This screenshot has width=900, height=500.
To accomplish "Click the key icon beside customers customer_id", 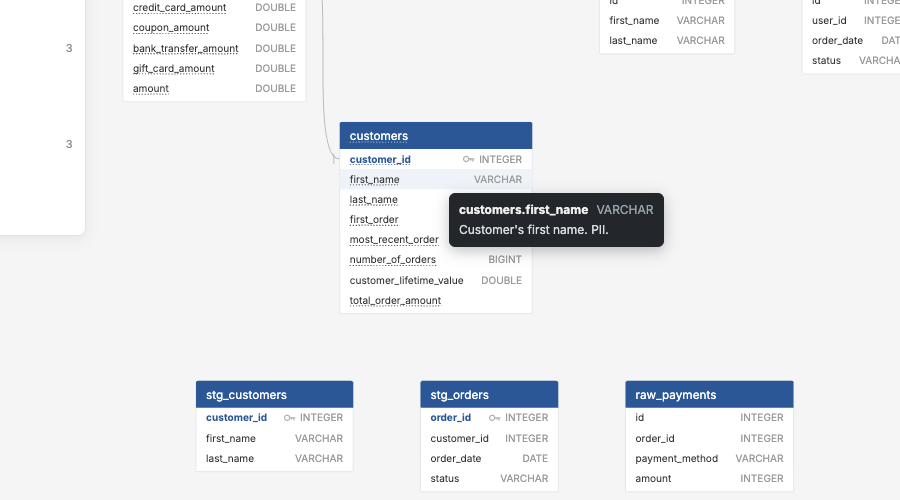I will pyautogui.click(x=468, y=160).
